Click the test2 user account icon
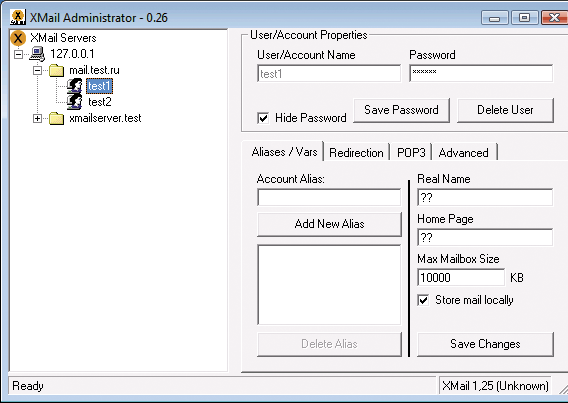 point(75,102)
